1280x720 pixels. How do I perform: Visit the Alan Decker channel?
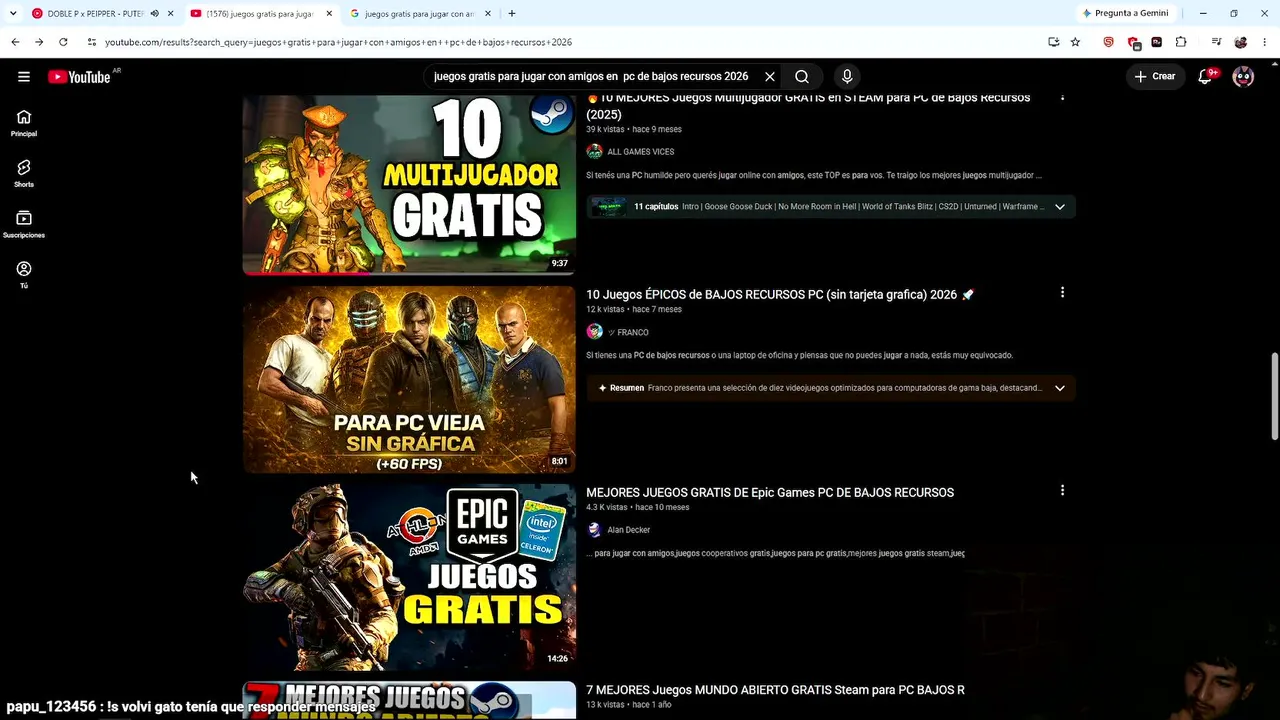point(629,530)
